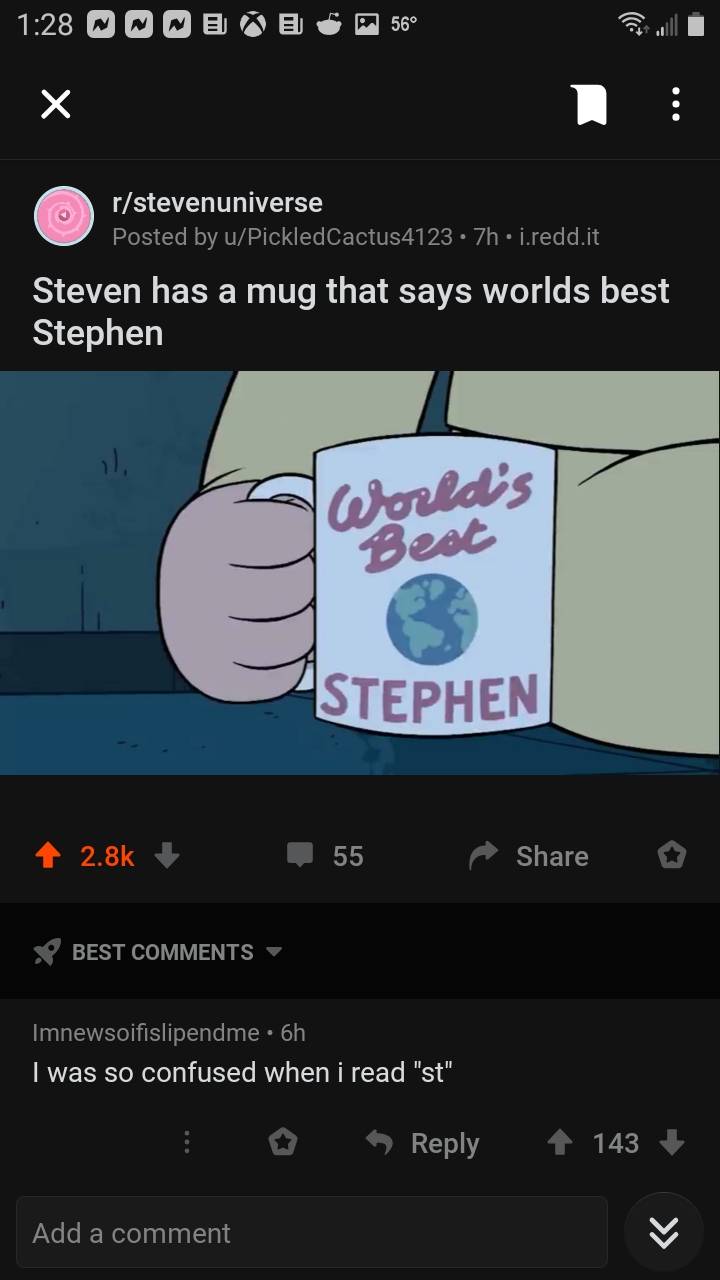Image resolution: width=720 pixels, height=1280 pixels.
Task: Focus the Add a comment field
Action: tap(312, 1233)
